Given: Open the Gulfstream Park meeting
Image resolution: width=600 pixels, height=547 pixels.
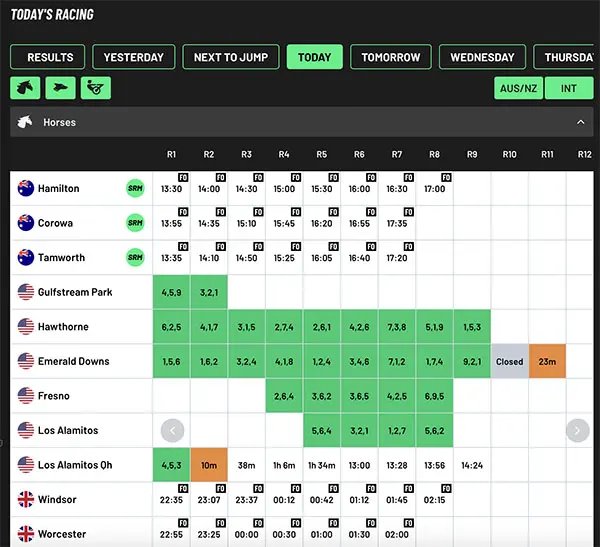Looking at the screenshot, I should (x=75, y=292).
